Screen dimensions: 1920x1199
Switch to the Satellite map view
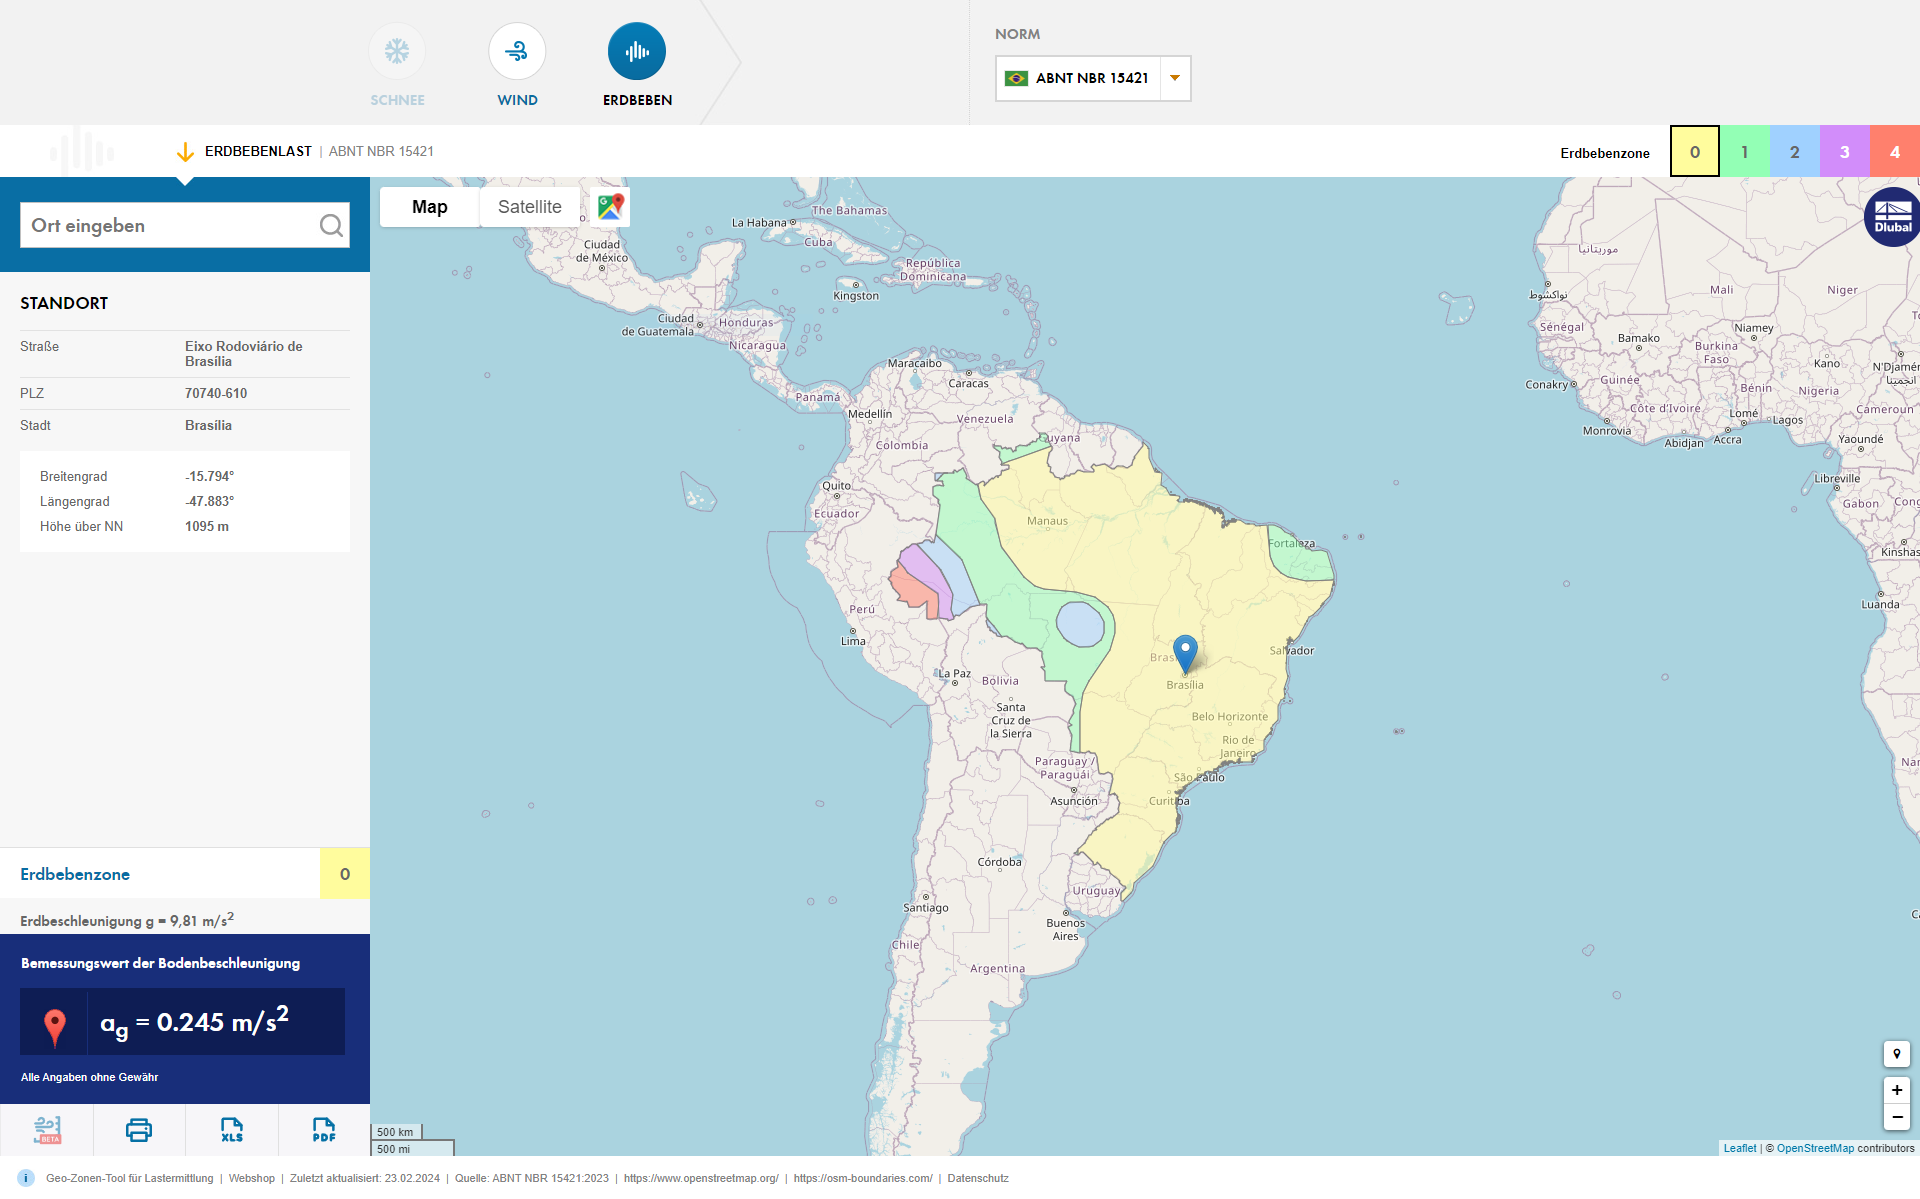[529, 206]
